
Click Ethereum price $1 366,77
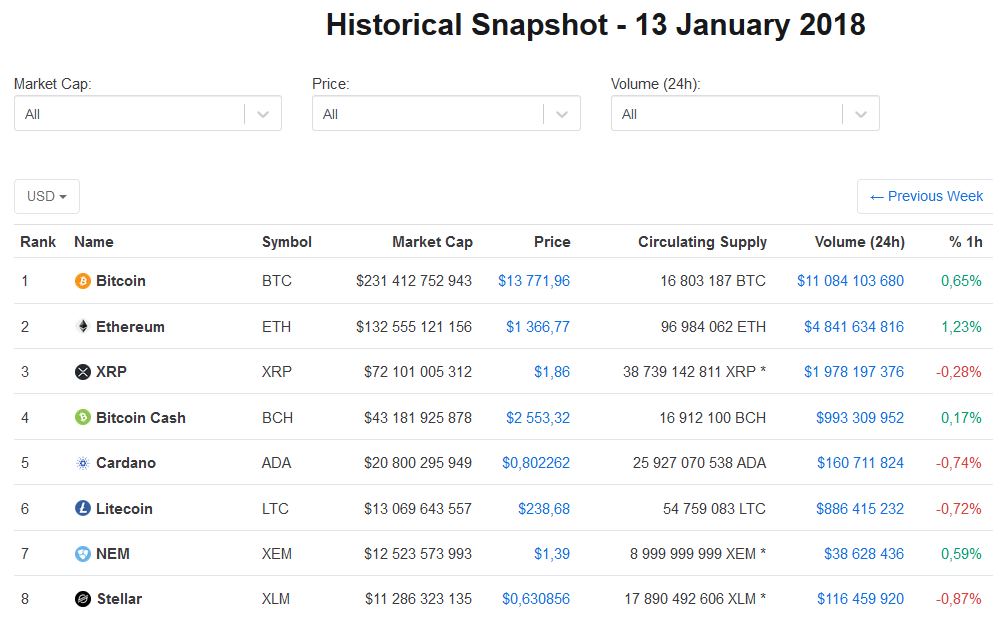538,327
